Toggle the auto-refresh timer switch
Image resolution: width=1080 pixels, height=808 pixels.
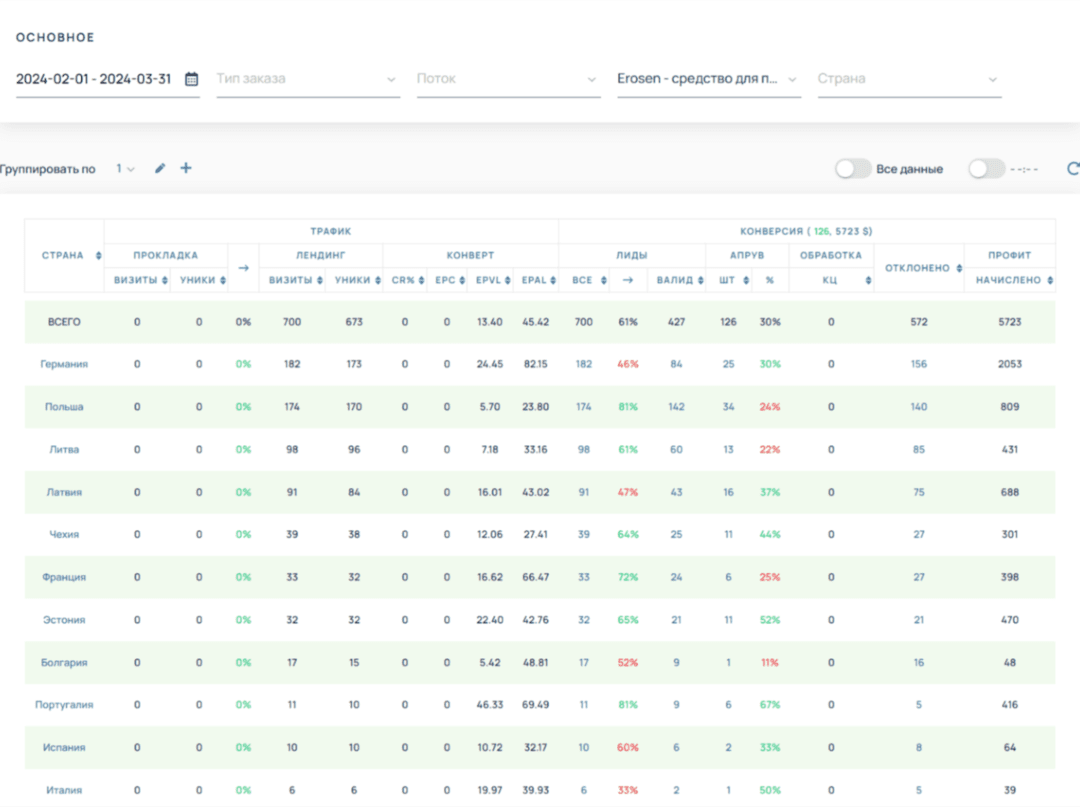click(985, 169)
